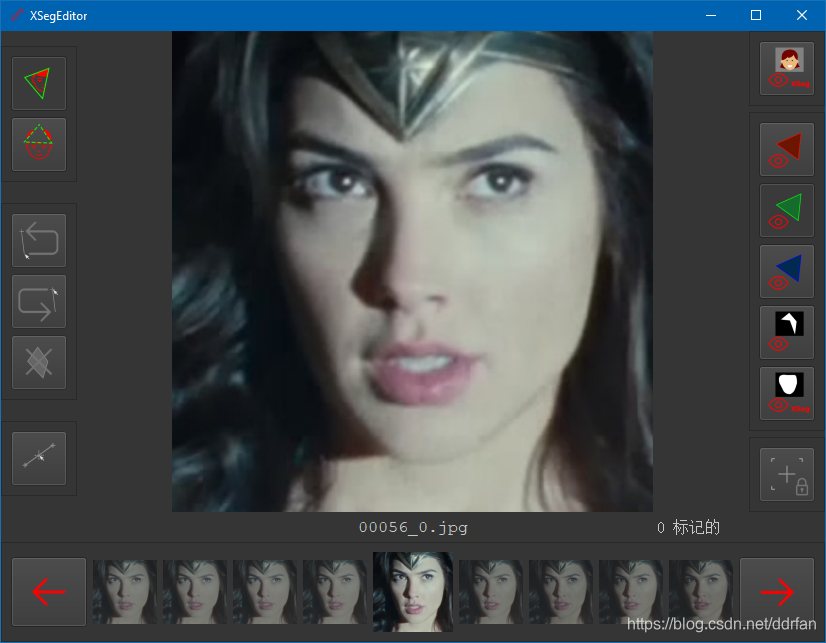Select the thumbnail right after current image
The height and width of the screenshot is (643, 826).
pyautogui.click(x=491, y=592)
